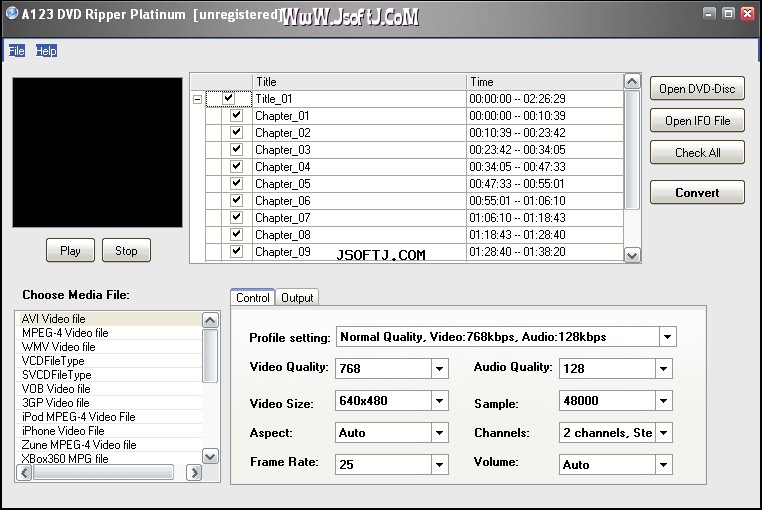Maximize the DVD Ripper window

(728, 14)
